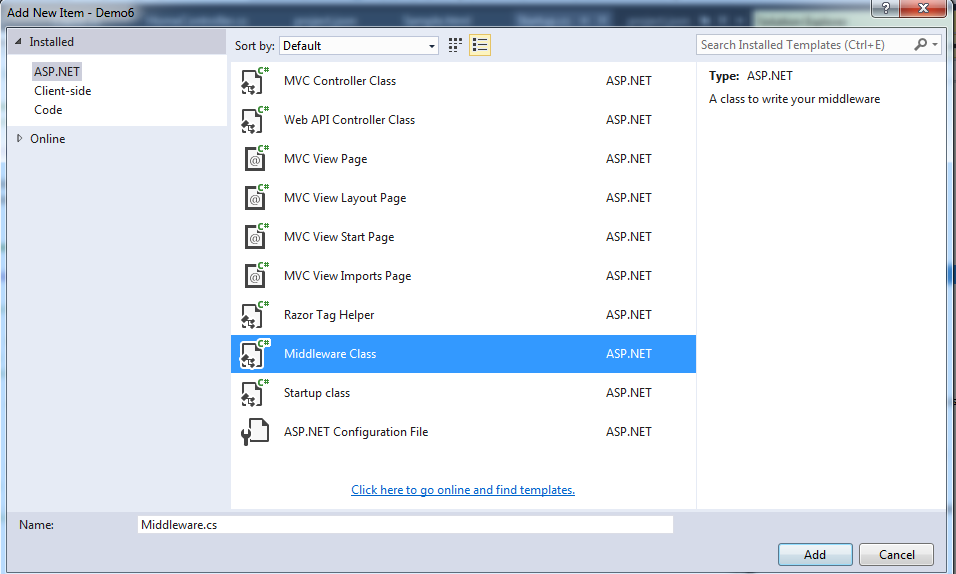Close the Add New Item dialog
This screenshot has width=956, height=574.
tap(923, 9)
